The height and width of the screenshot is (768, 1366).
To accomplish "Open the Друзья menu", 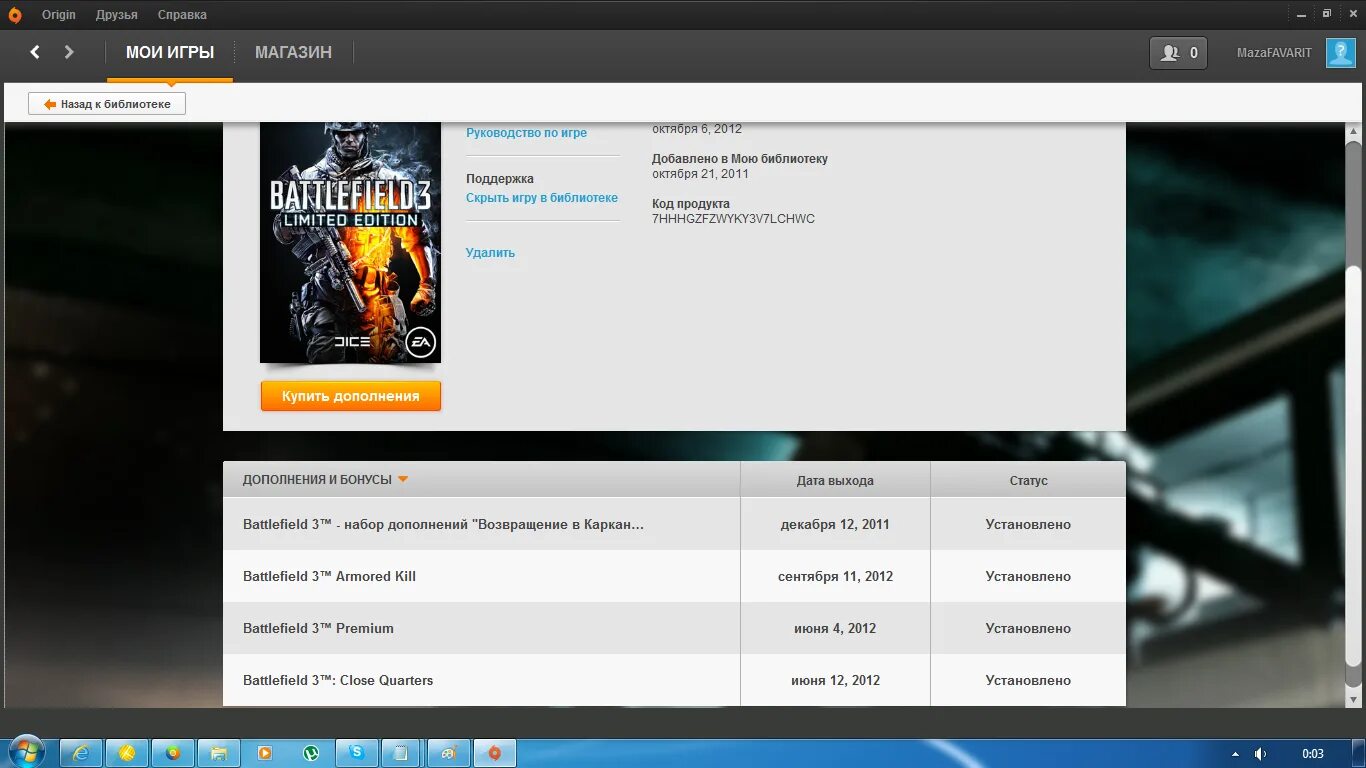I will pos(117,15).
